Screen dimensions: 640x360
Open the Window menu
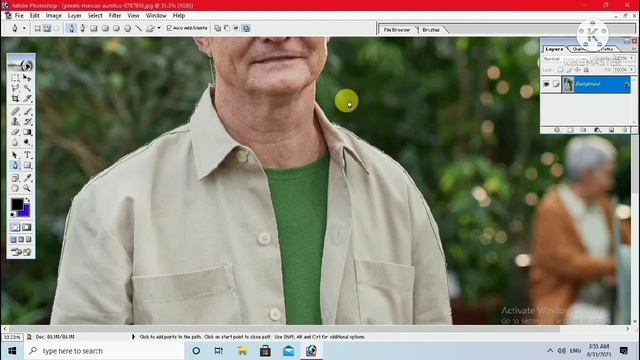(x=156, y=16)
